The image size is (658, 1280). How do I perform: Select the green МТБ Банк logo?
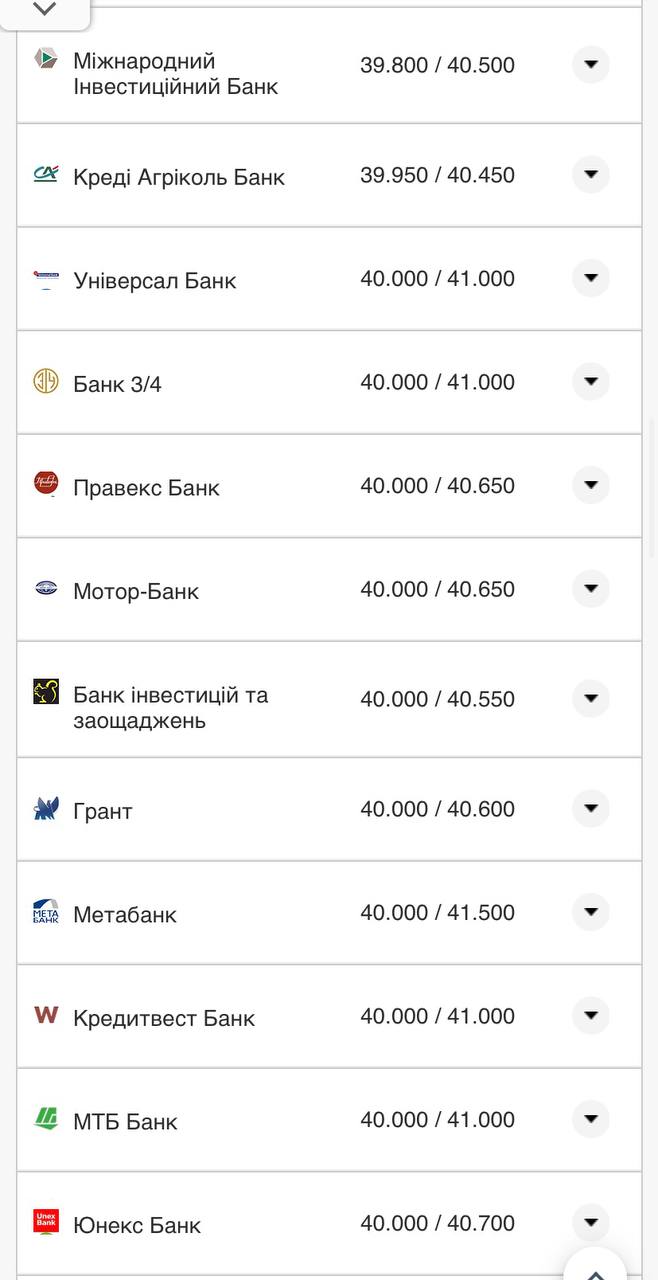click(x=45, y=1119)
